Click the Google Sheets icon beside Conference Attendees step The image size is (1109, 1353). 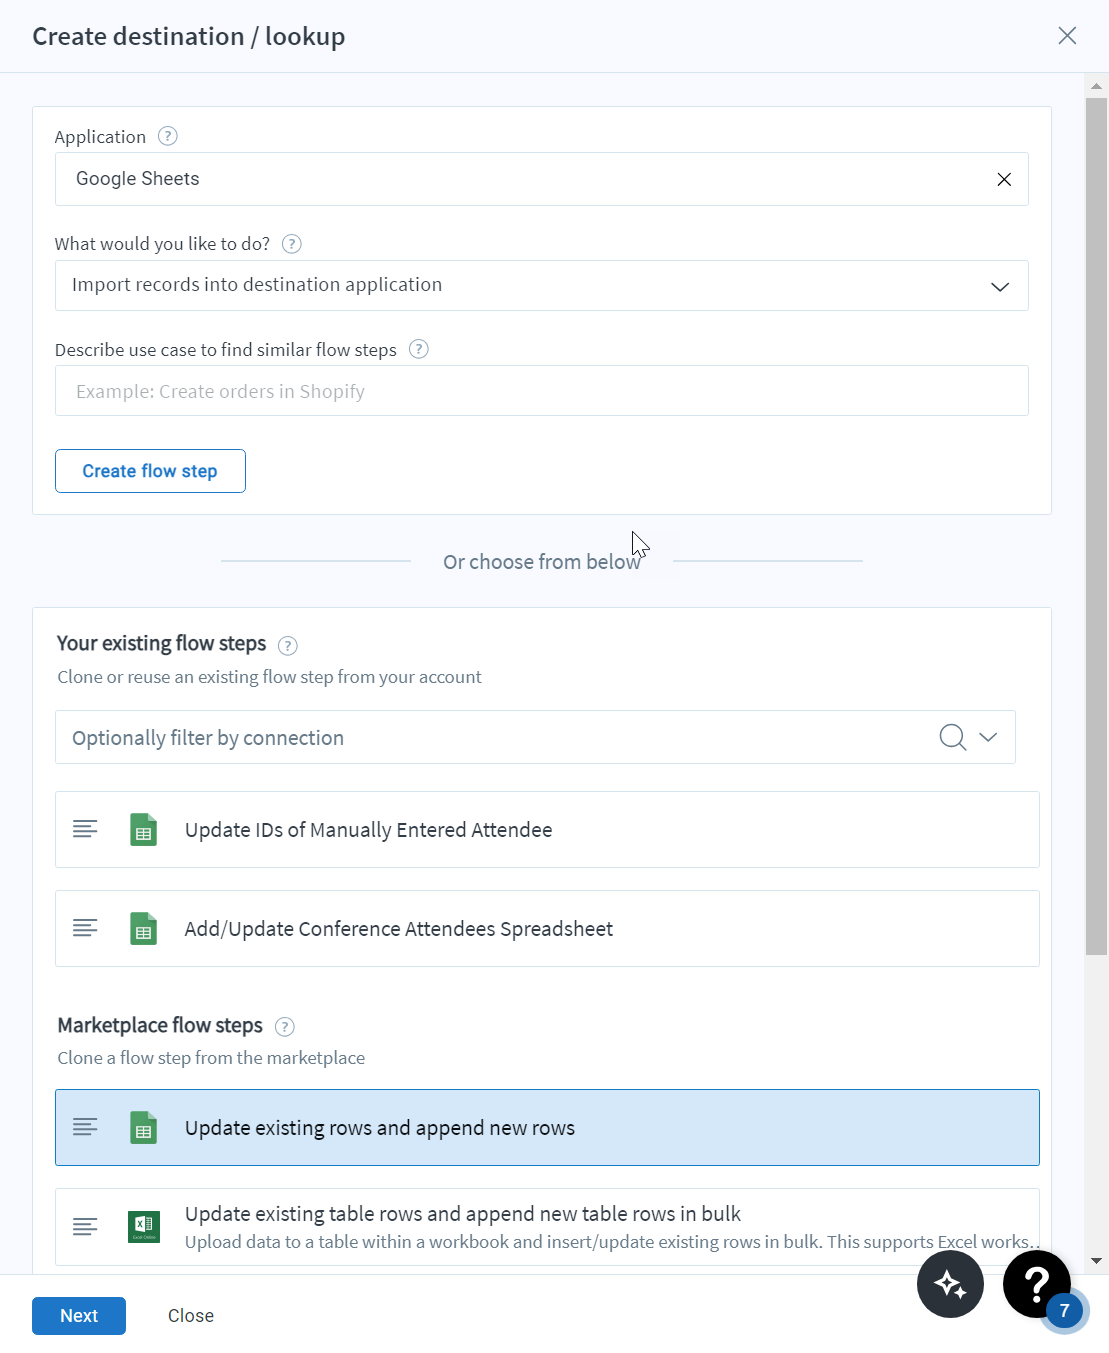[143, 928]
